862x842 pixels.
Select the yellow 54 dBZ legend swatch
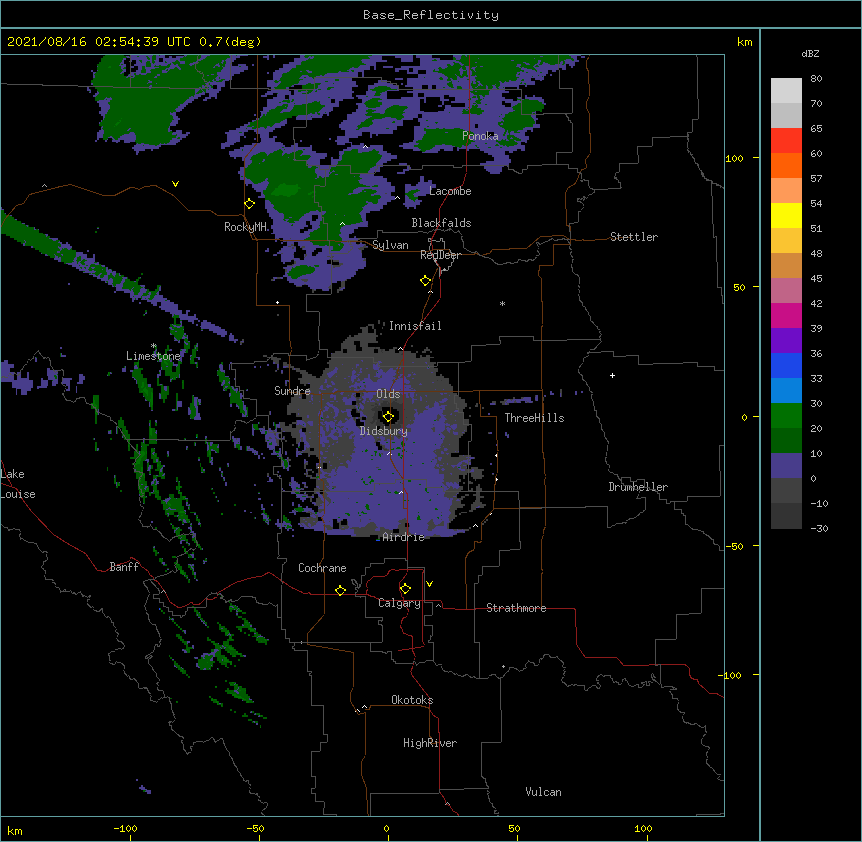click(786, 215)
